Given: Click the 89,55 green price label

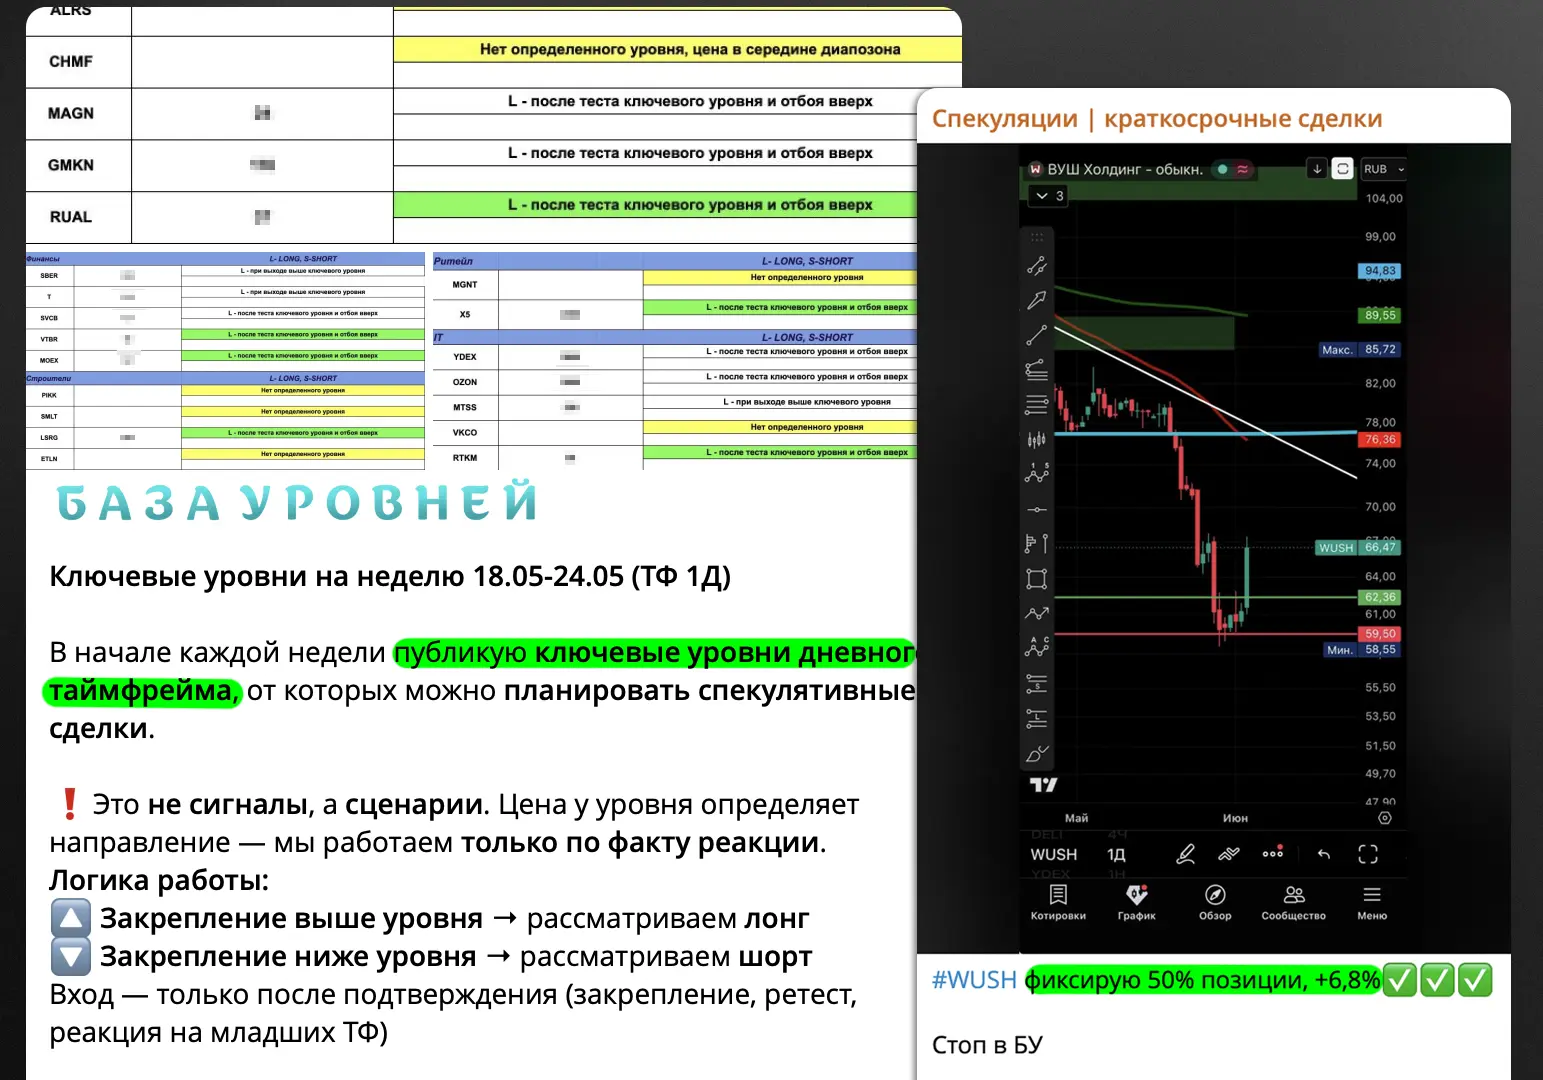Looking at the screenshot, I should 1380,315.
